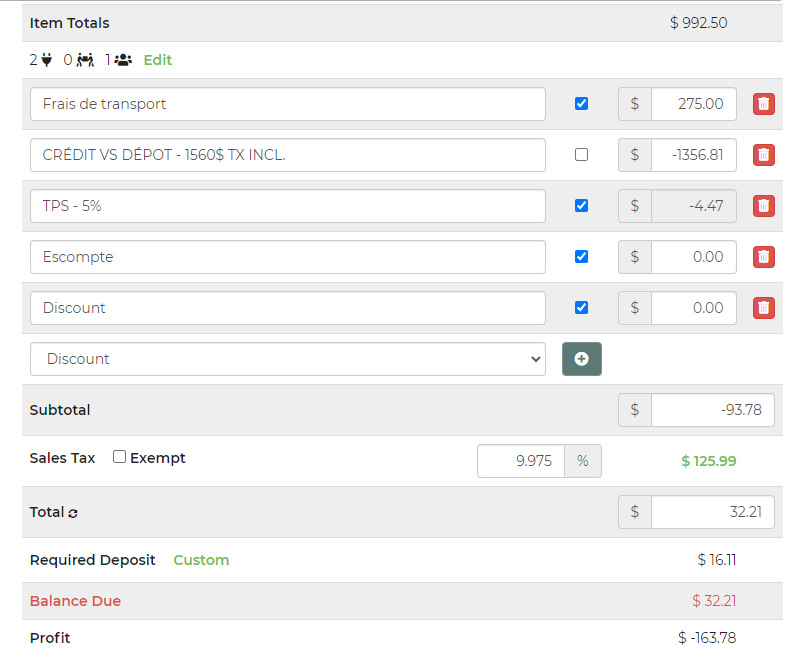This screenshot has width=798, height=660.
Task: Click the Total amount field 32.21
Action: (711, 512)
